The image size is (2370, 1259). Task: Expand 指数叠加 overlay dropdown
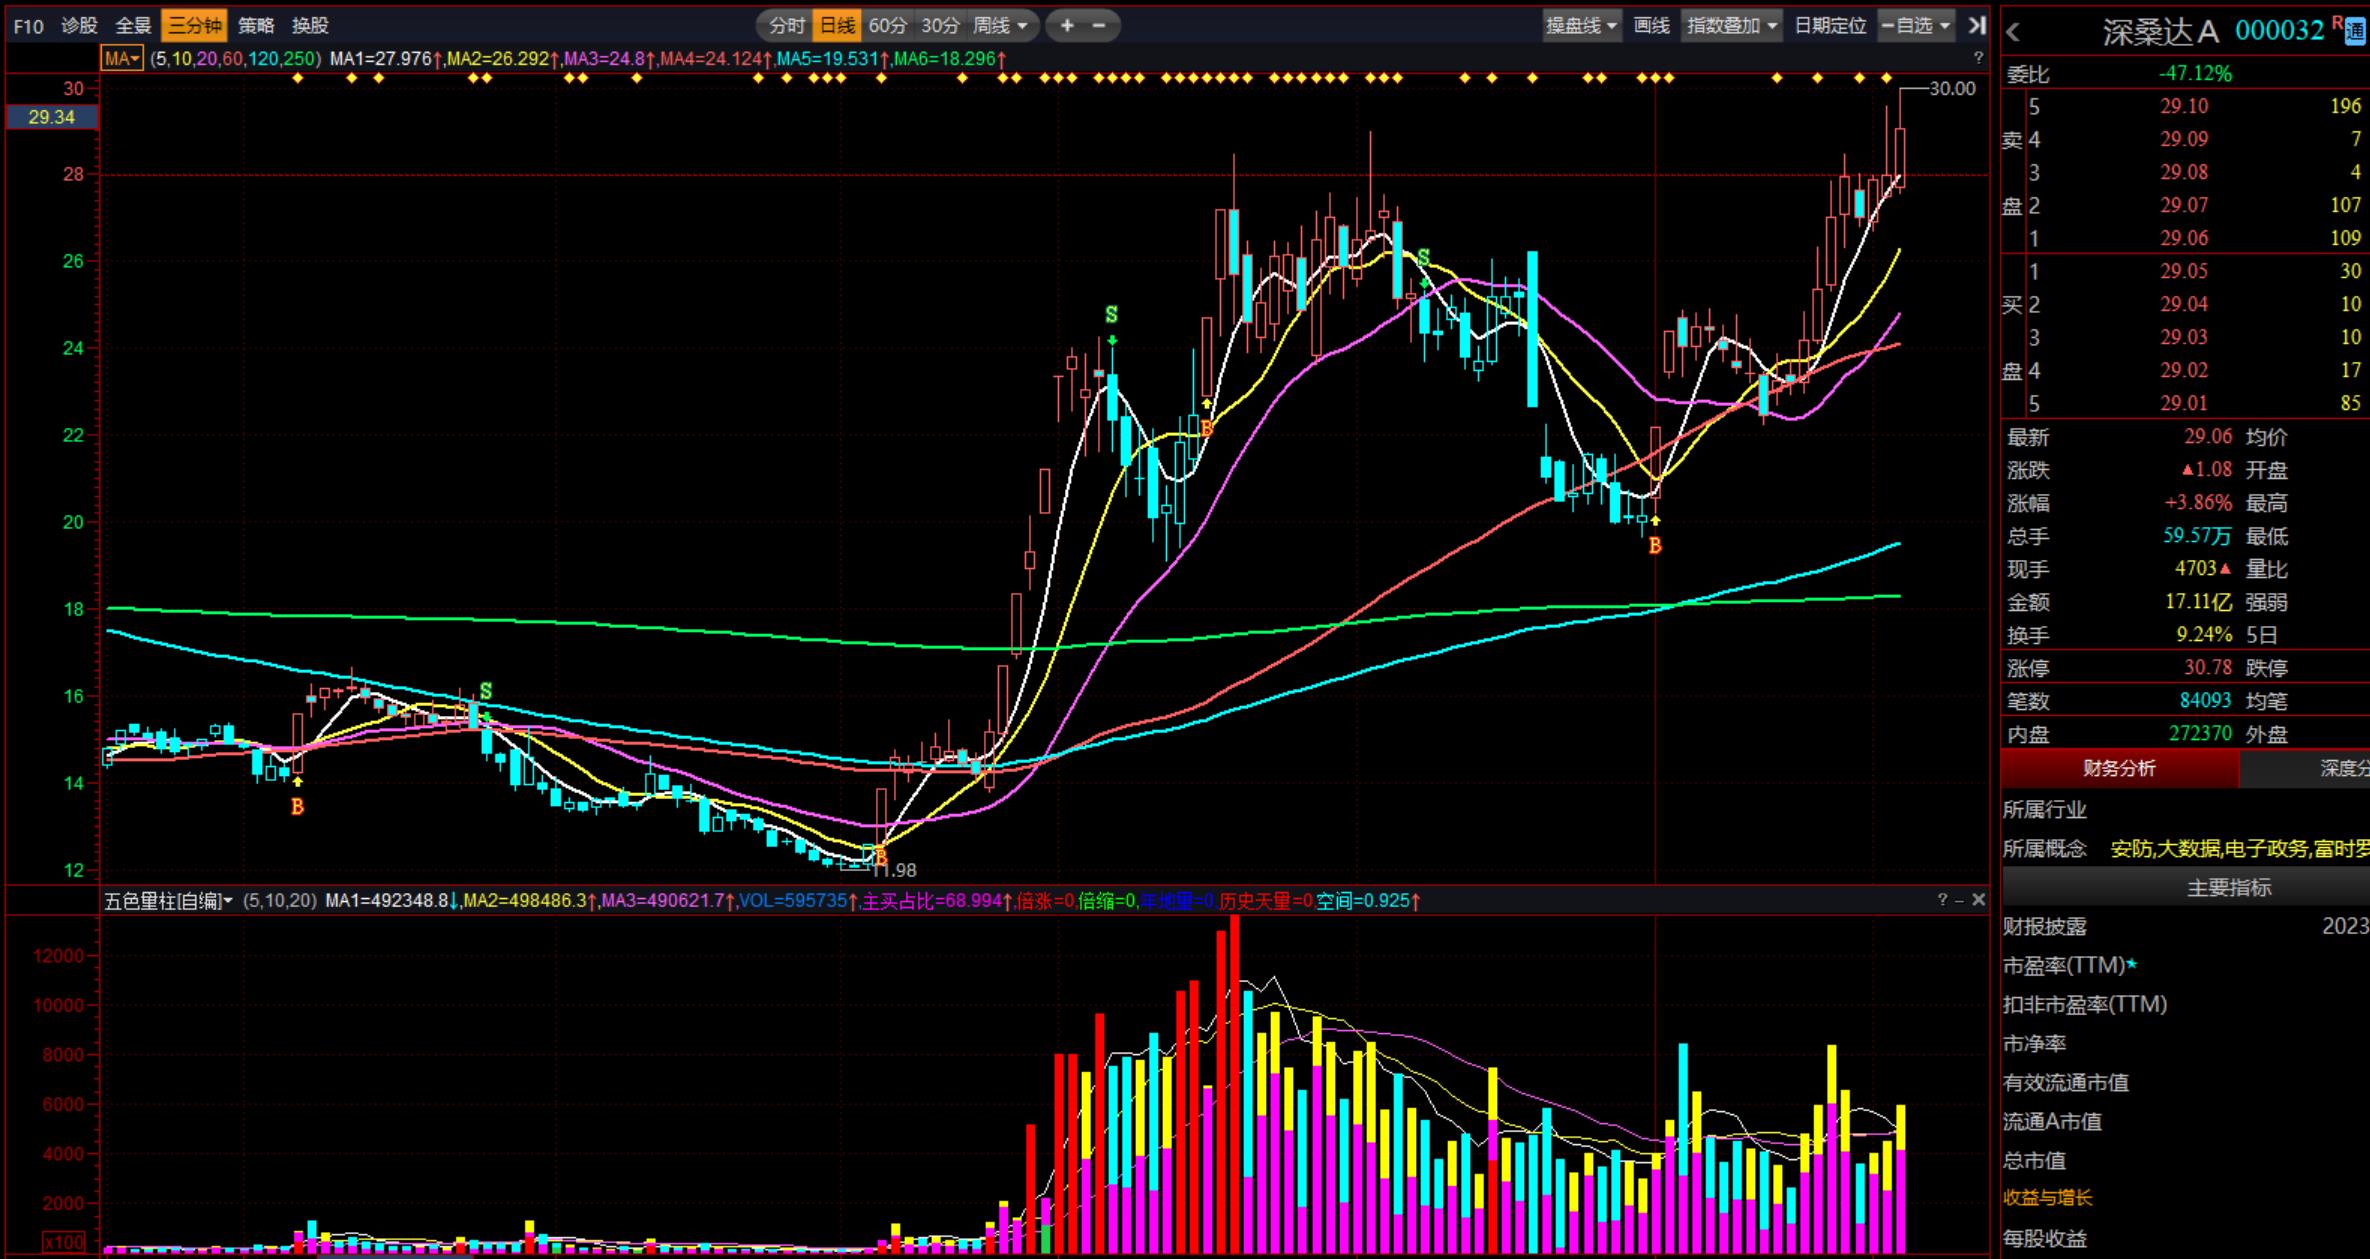(1732, 26)
